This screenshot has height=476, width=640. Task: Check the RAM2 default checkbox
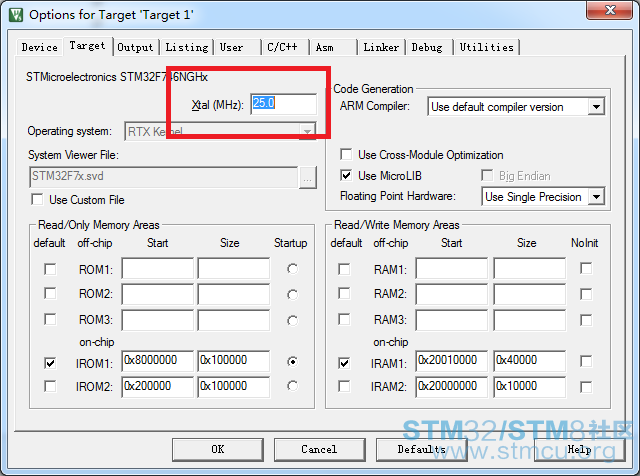pos(344,293)
